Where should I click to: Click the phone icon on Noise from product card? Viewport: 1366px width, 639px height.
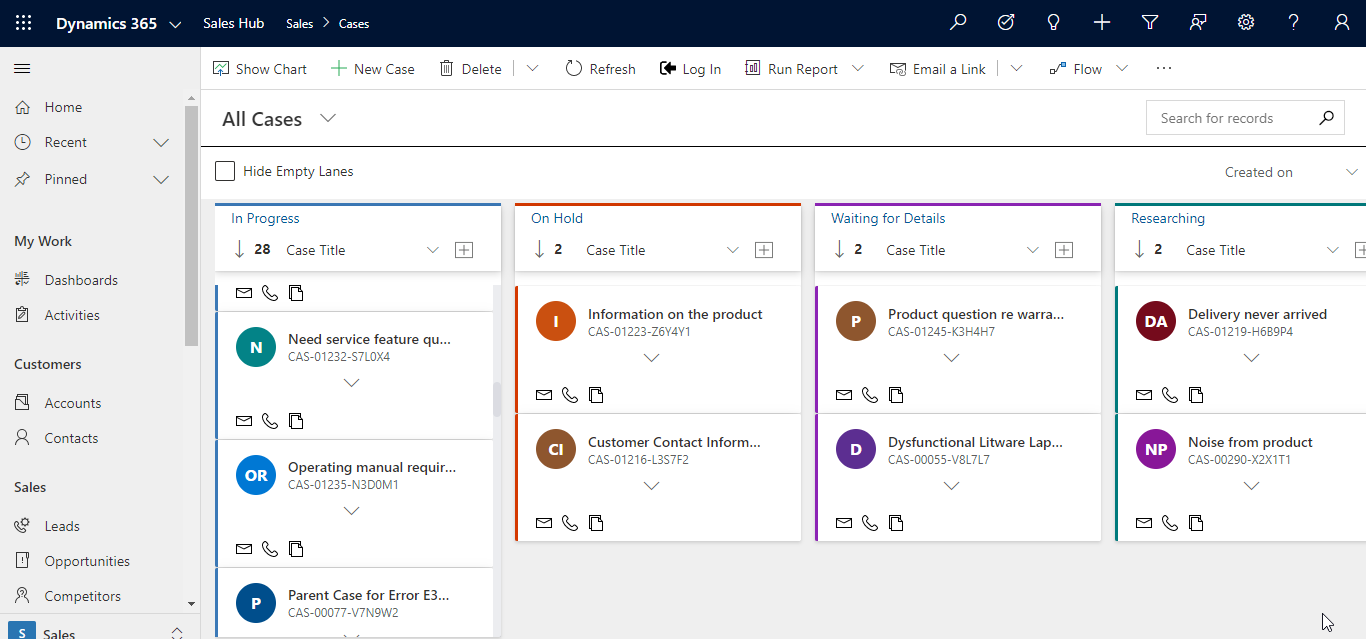pos(1170,523)
